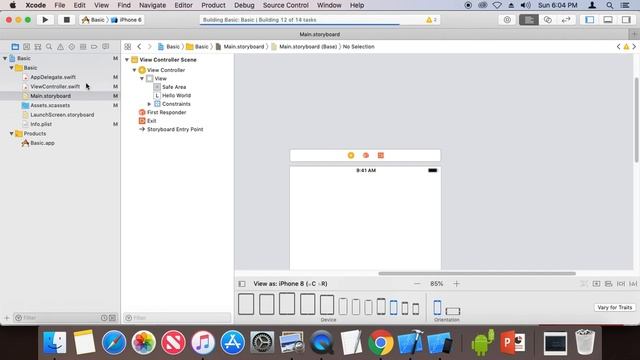Toggle the utilities inspector panel
This screenshot has width=640, height=360.
tap(626, 20)
